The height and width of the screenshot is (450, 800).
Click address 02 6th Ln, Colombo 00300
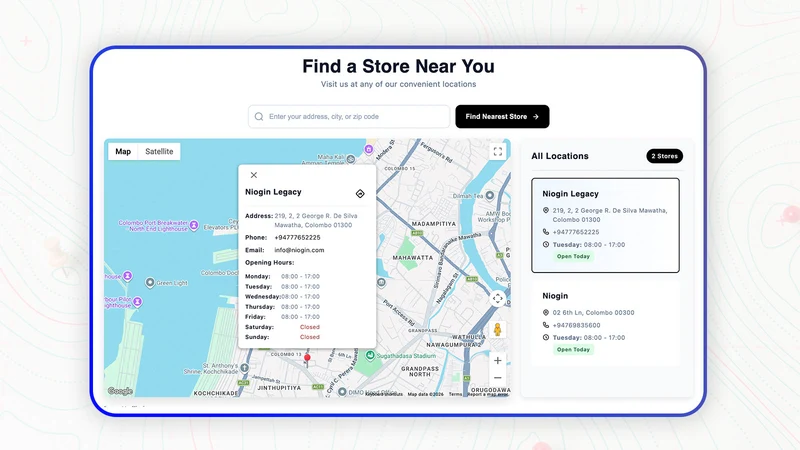point(593,312)
